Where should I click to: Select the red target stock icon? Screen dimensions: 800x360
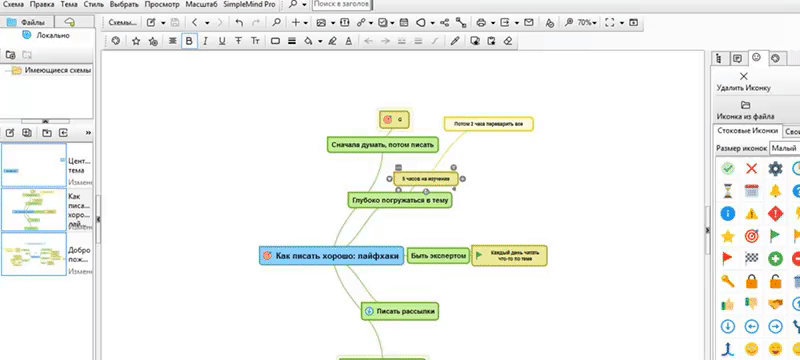pyautogui.click(x=751, y=236)
